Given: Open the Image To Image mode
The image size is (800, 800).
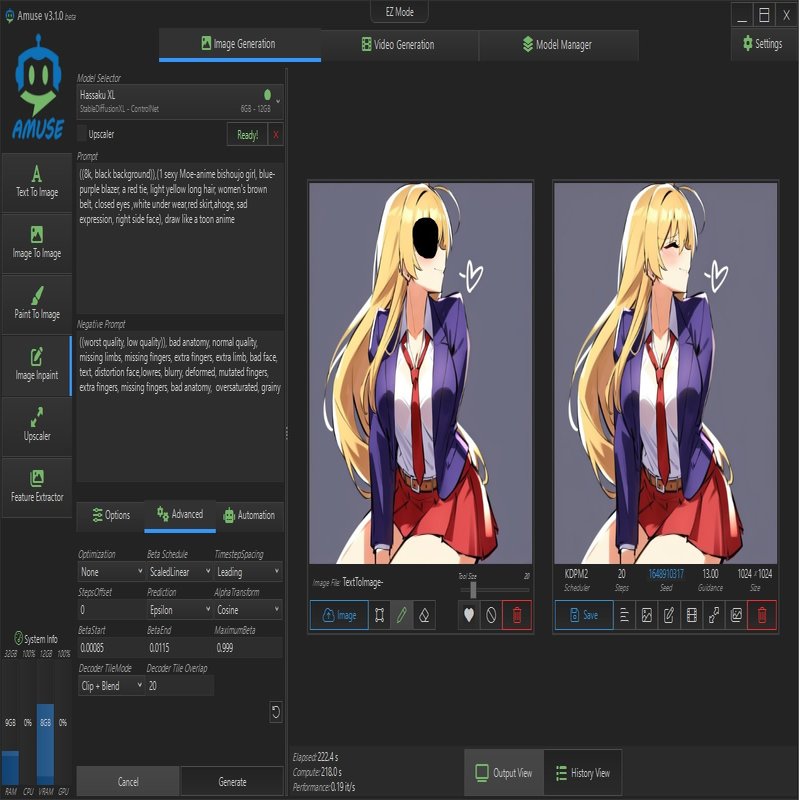Looking at the screenshot, I should point(37,243).
